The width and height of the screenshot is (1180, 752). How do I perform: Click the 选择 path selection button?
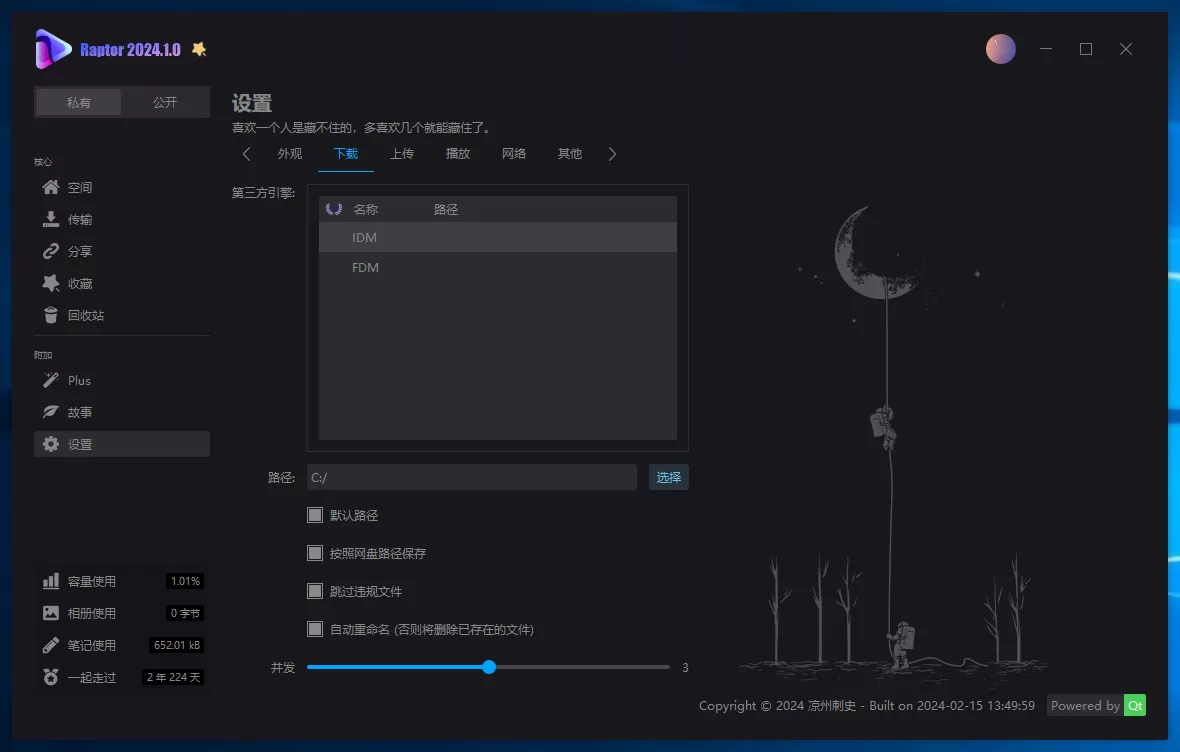point(668,477)
